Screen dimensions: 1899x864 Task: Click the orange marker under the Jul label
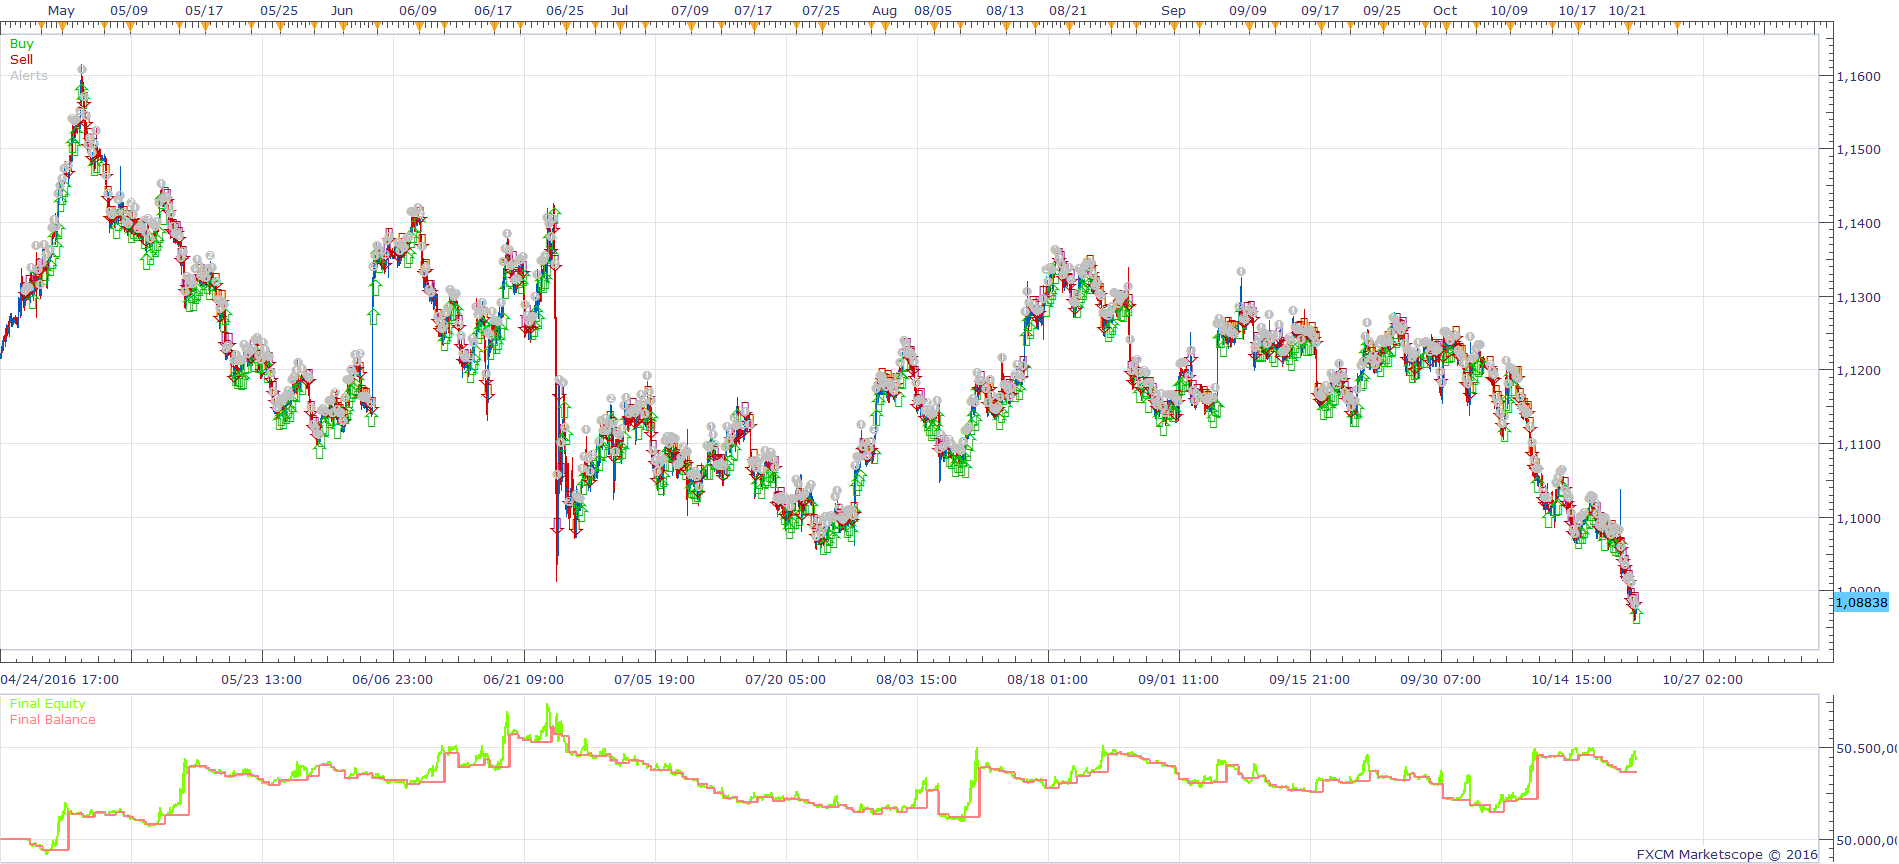coord(620,27)
